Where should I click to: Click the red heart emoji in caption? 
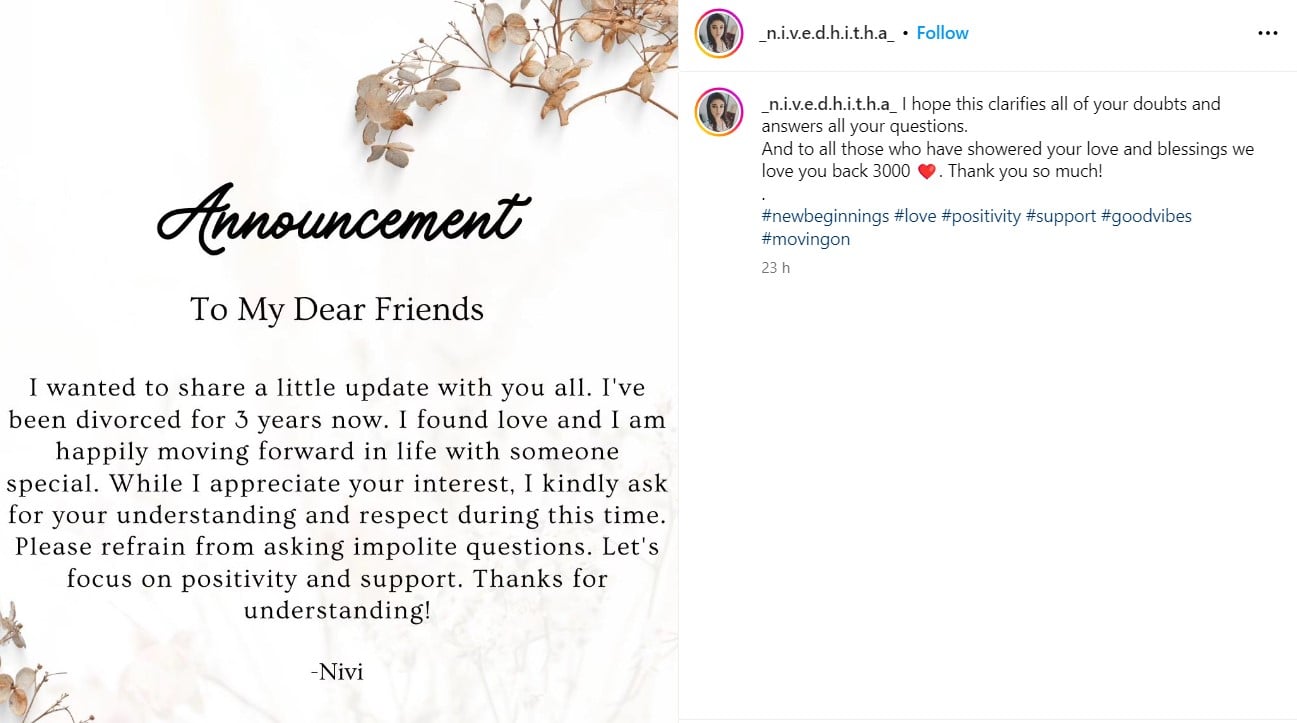(x=926, y=172)
